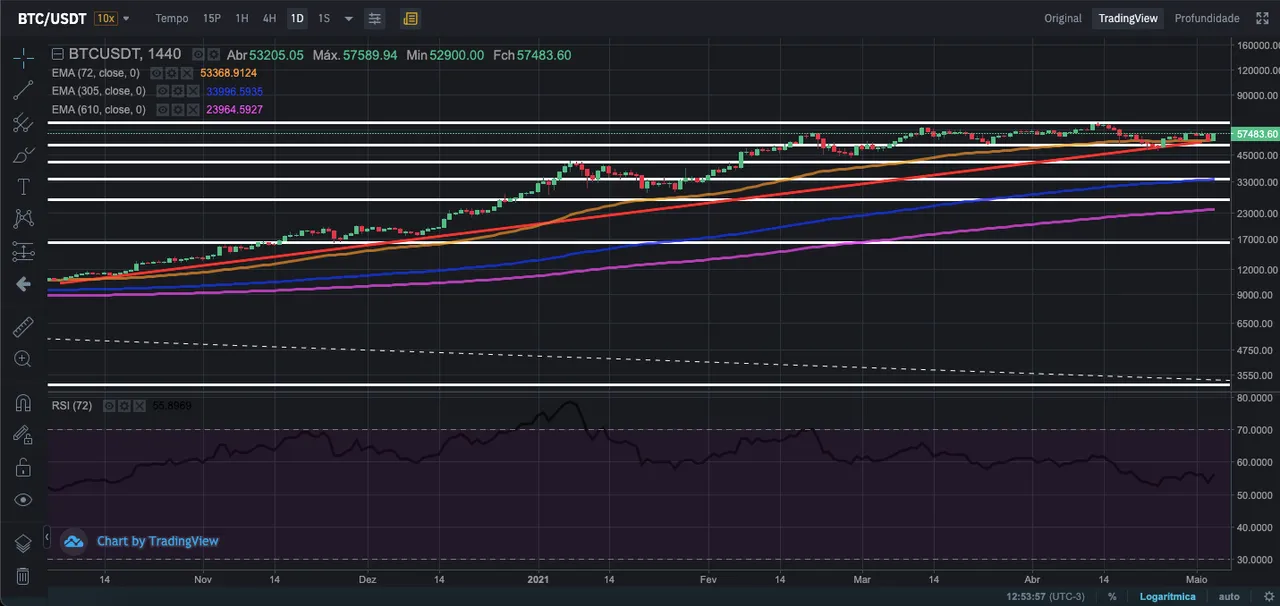Switch to 1S interval
This screenshot has width=1280, height=606.
(324, 18)
